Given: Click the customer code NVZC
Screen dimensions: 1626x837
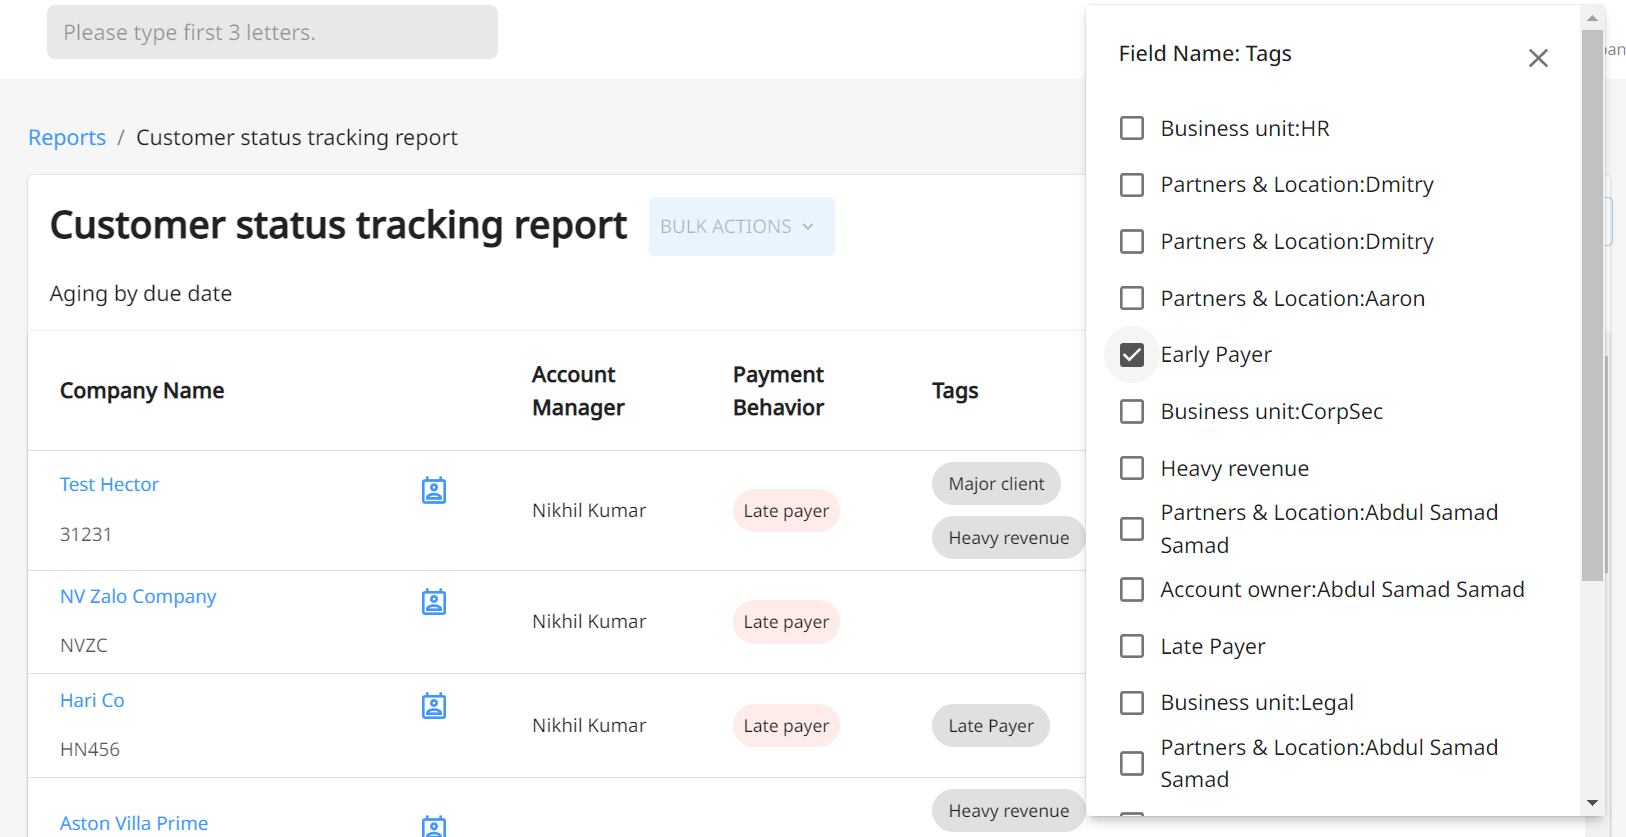Looking at the screenshot, I should tap(84, 646).
